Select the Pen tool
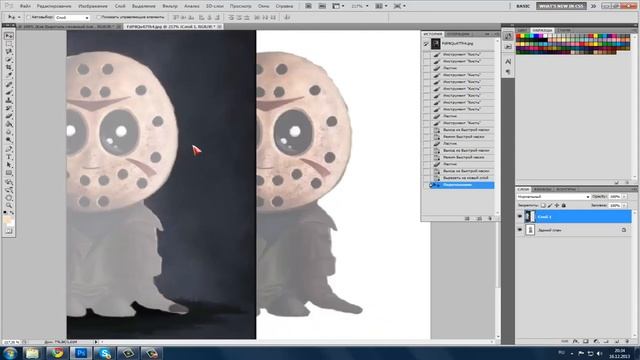The width and height of the screenshot is (640, 360). 9,149
